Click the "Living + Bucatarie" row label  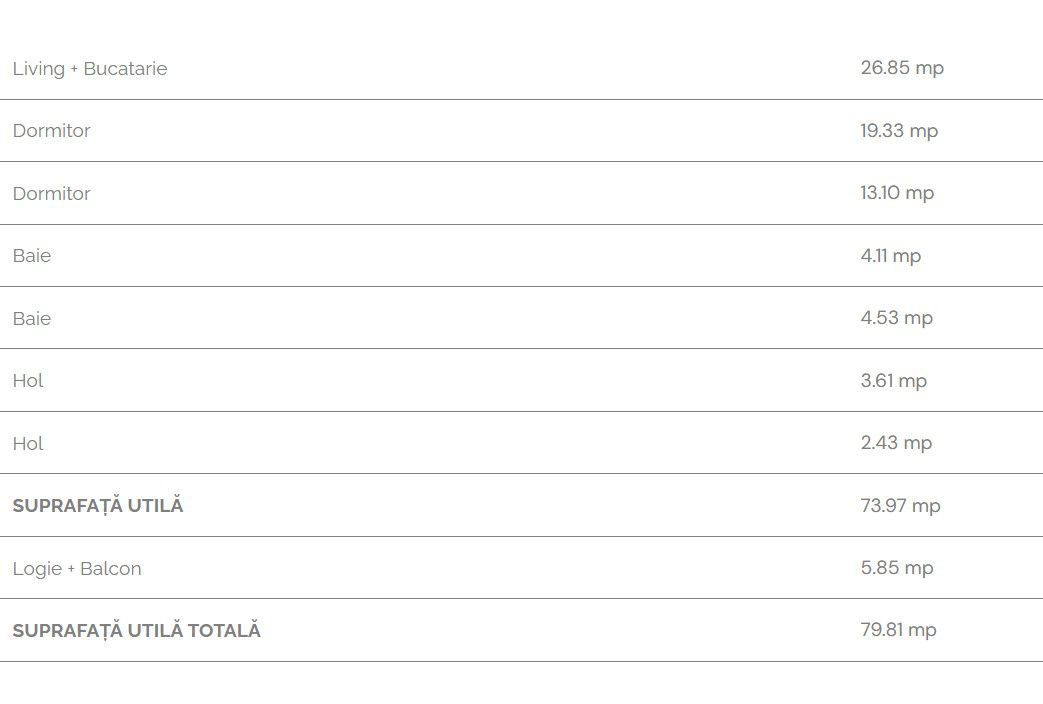coord(90,69)
